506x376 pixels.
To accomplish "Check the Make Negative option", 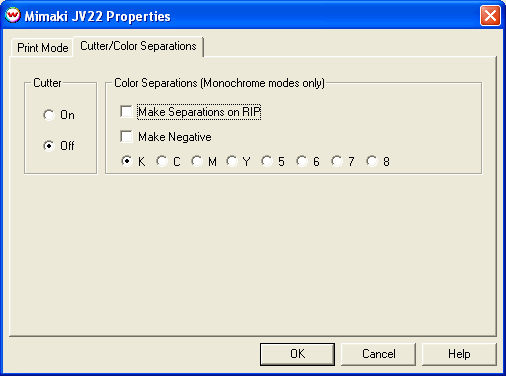I will 126,137.
